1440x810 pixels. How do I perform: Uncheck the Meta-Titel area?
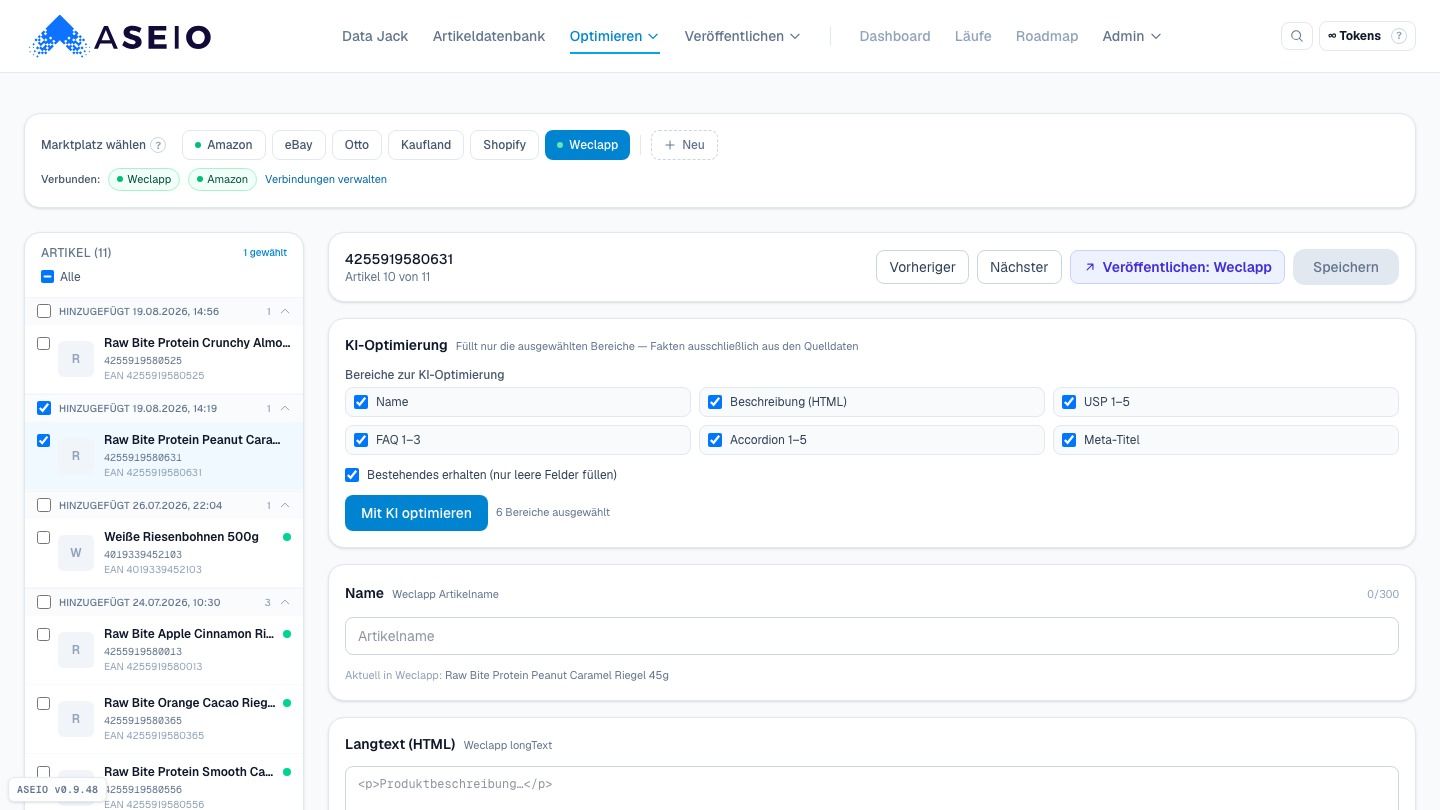point(1069,440)
